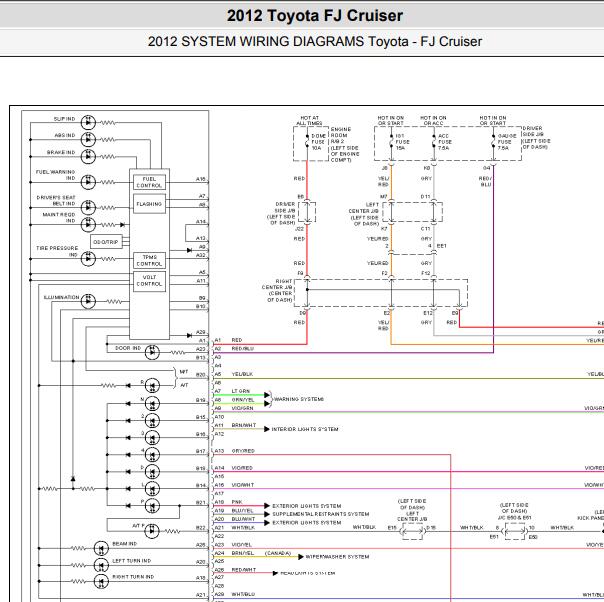604x602 pixels.
Task: Click the BRN/WHT wire label at A11
Action: click(x=243, y=425)
